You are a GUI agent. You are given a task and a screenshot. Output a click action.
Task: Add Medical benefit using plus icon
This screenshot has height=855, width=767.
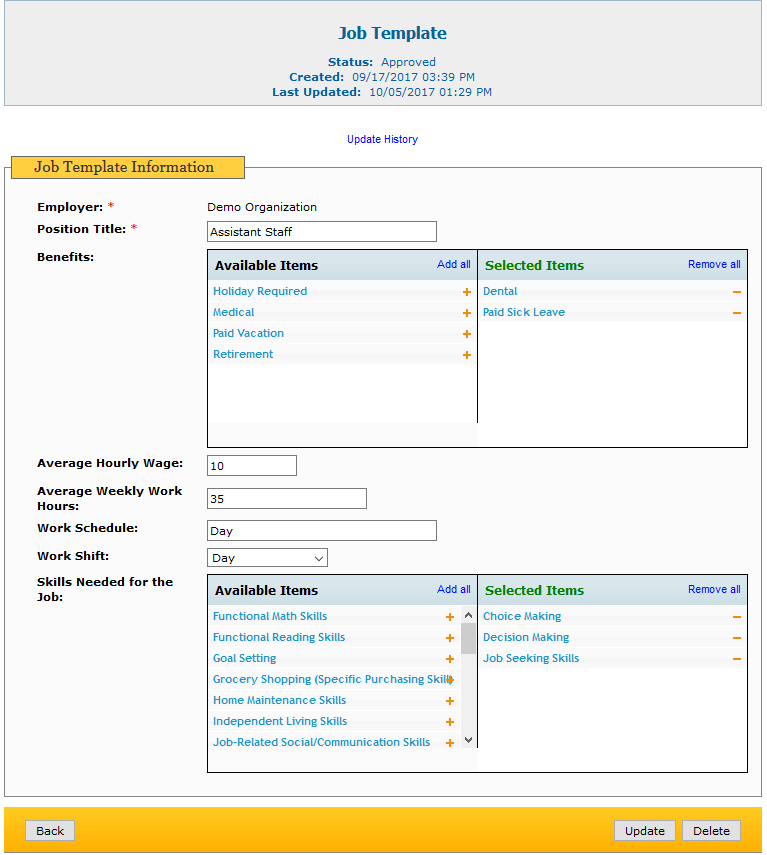[467, 313]
